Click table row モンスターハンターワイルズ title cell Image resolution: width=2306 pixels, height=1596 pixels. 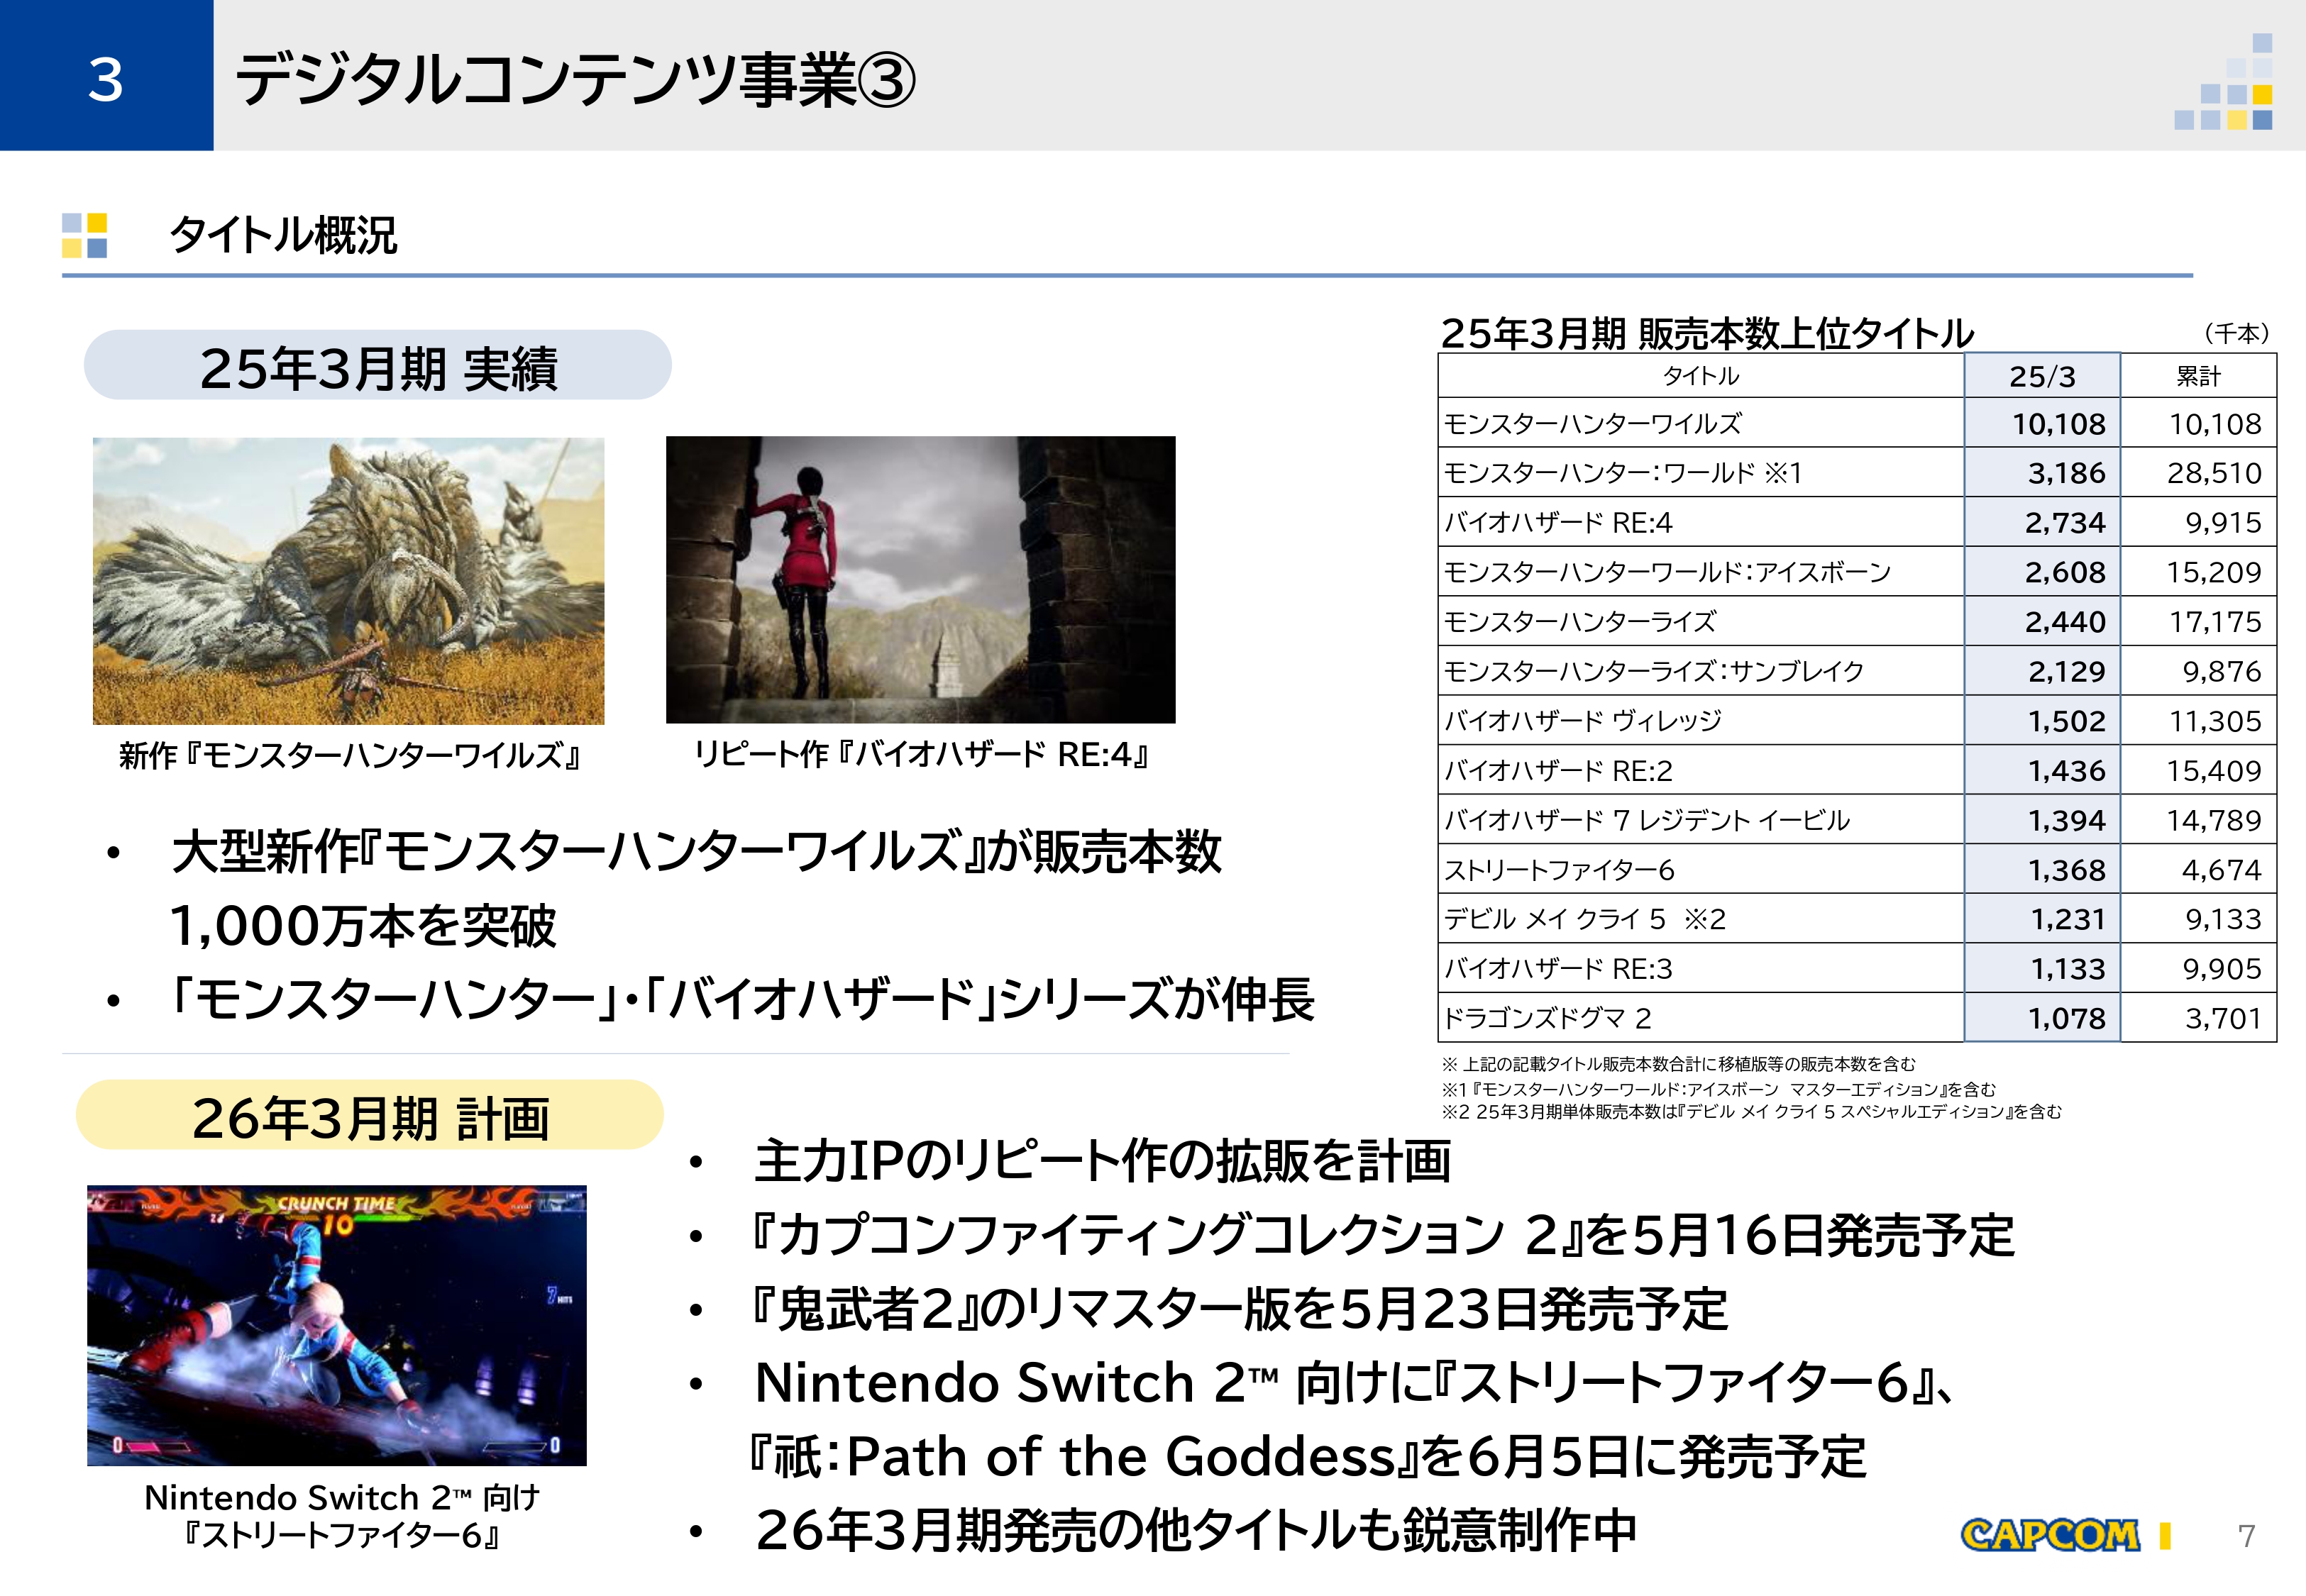(1701, 423)
